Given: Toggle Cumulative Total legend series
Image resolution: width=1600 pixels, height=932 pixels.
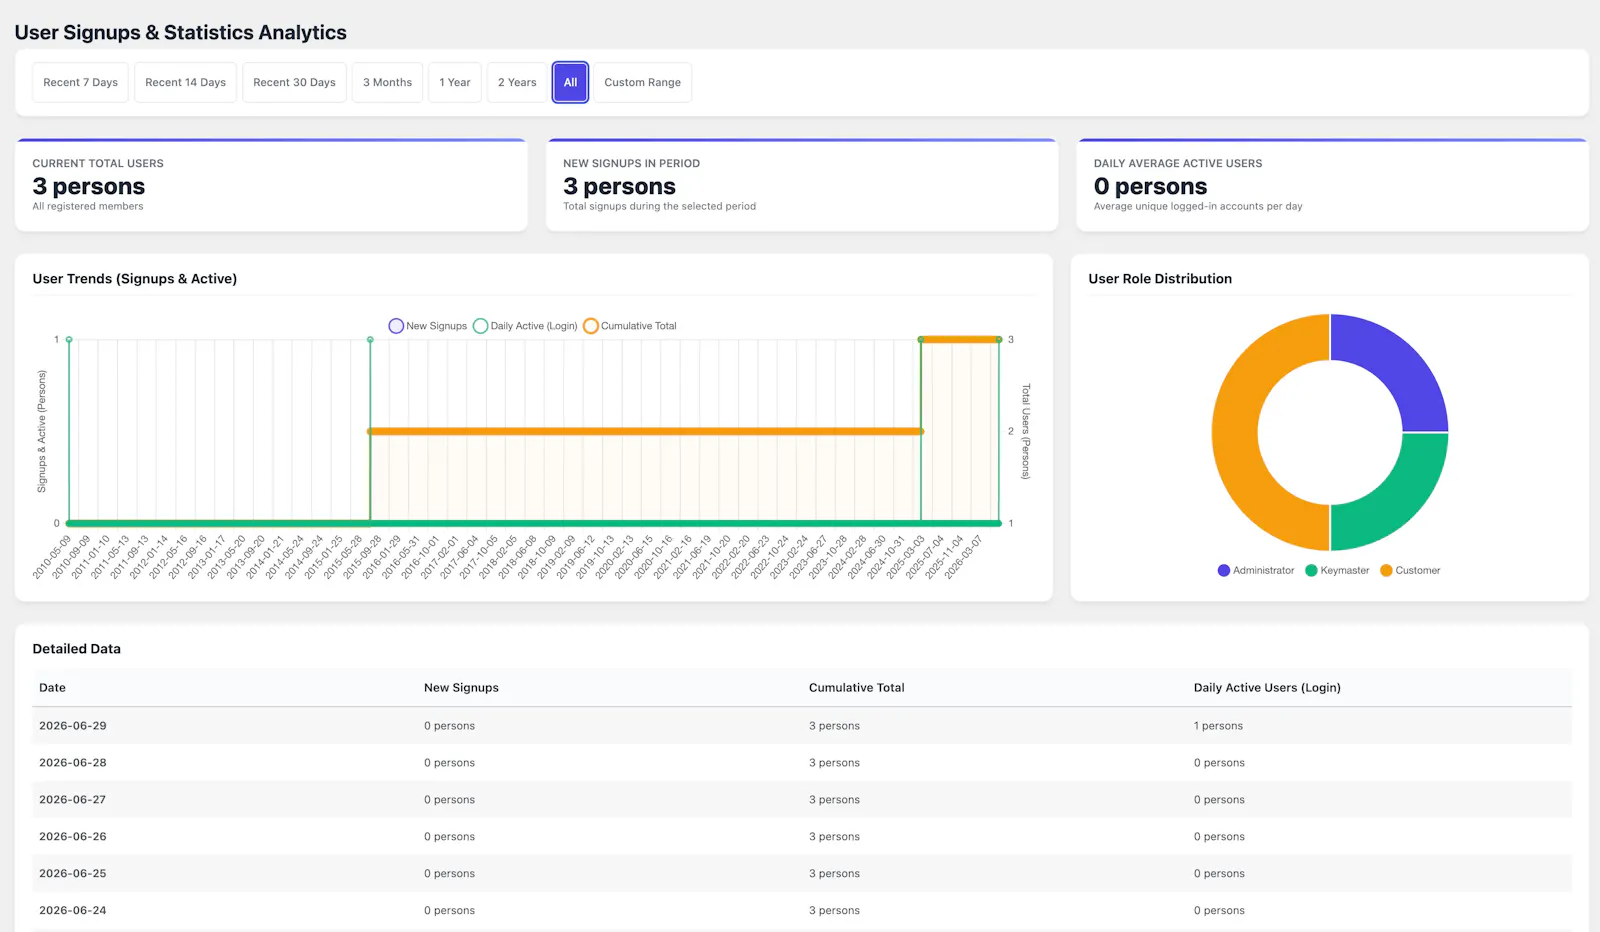Looking at the screenshot, I should pyautogui.click(x=630, y=326).
